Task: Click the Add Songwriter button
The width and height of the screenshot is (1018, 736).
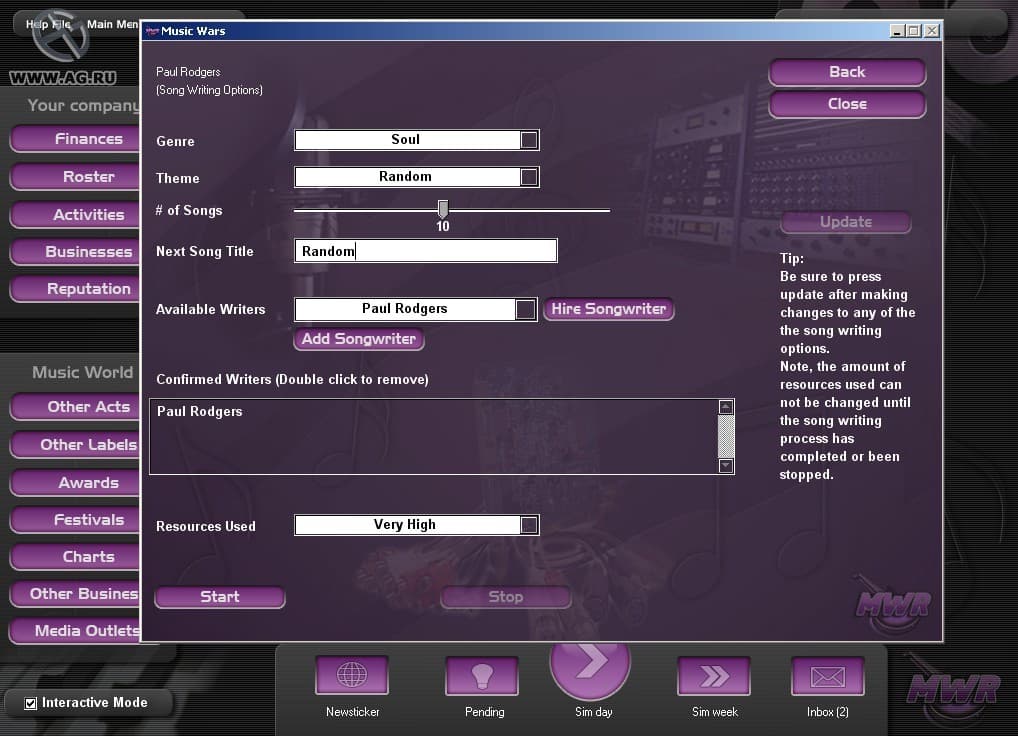Action: pyautogui.click(x=358, y=339)
